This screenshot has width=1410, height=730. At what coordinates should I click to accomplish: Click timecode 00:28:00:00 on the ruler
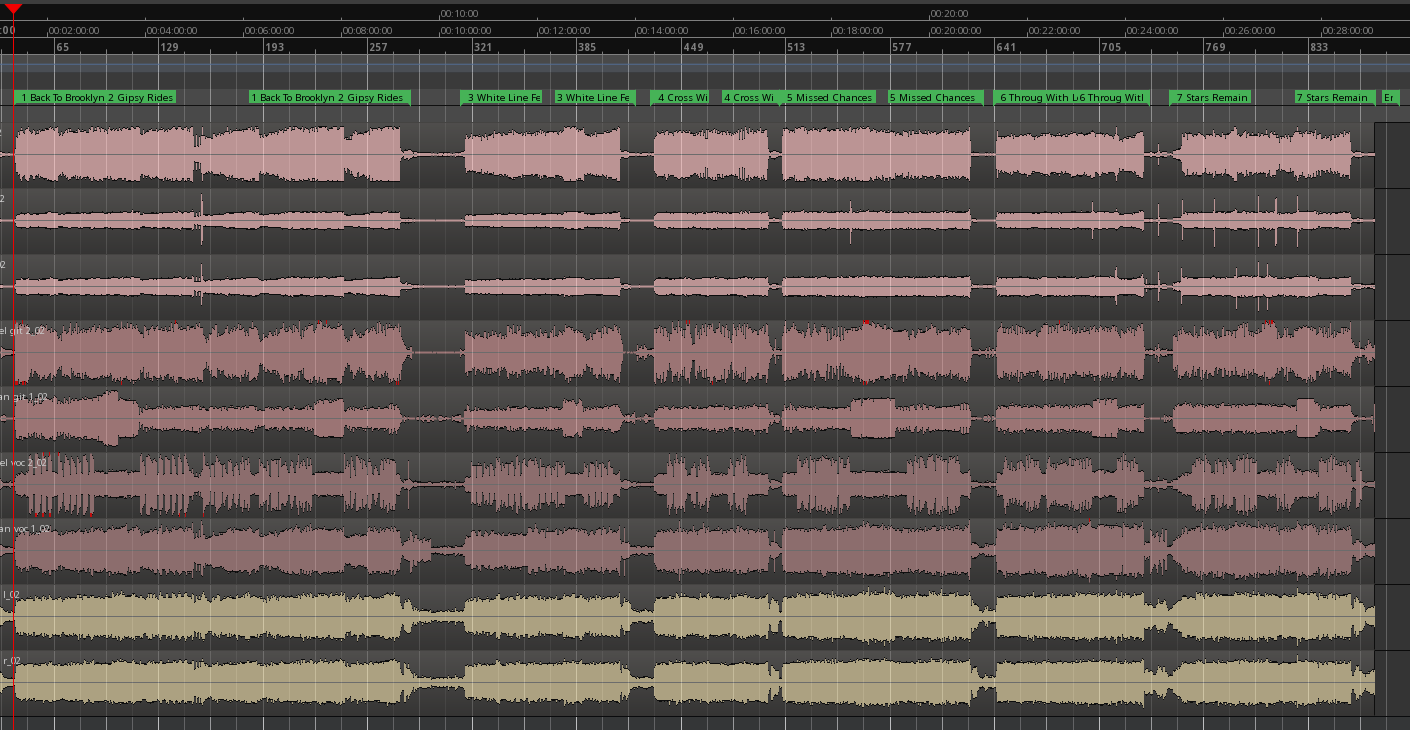pos(1348,31)
